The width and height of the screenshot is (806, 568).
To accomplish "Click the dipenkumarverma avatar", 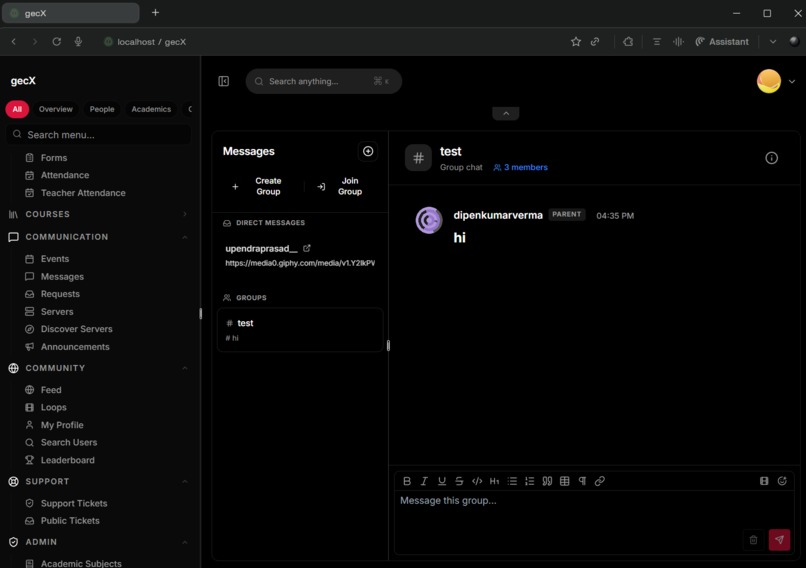I will click(x=429, y=221).
